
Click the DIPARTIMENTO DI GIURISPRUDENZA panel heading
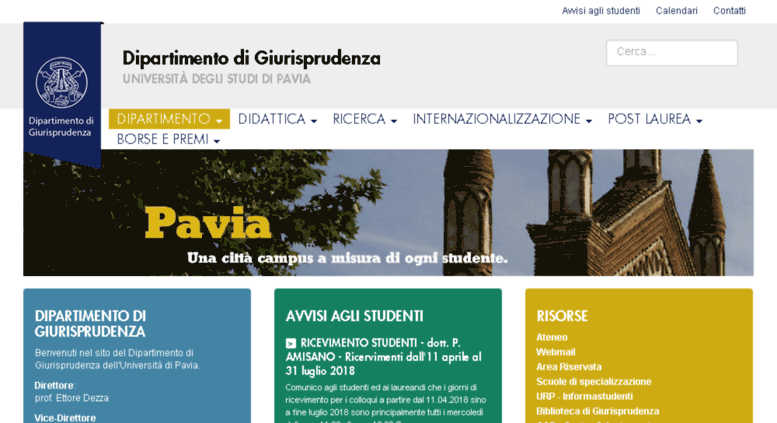[x=90, y=324]
